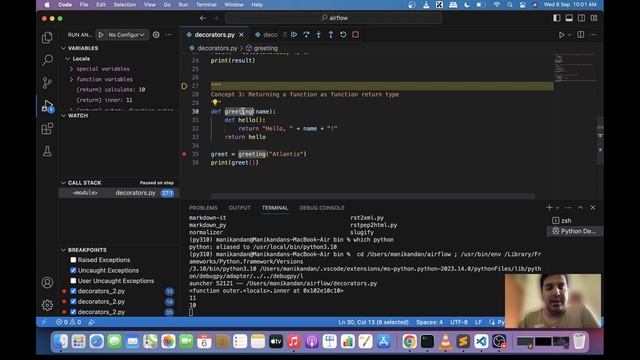640x360 pixels.
Task: Open editor more actions ellipsis
Action: [x=593, y=35]
